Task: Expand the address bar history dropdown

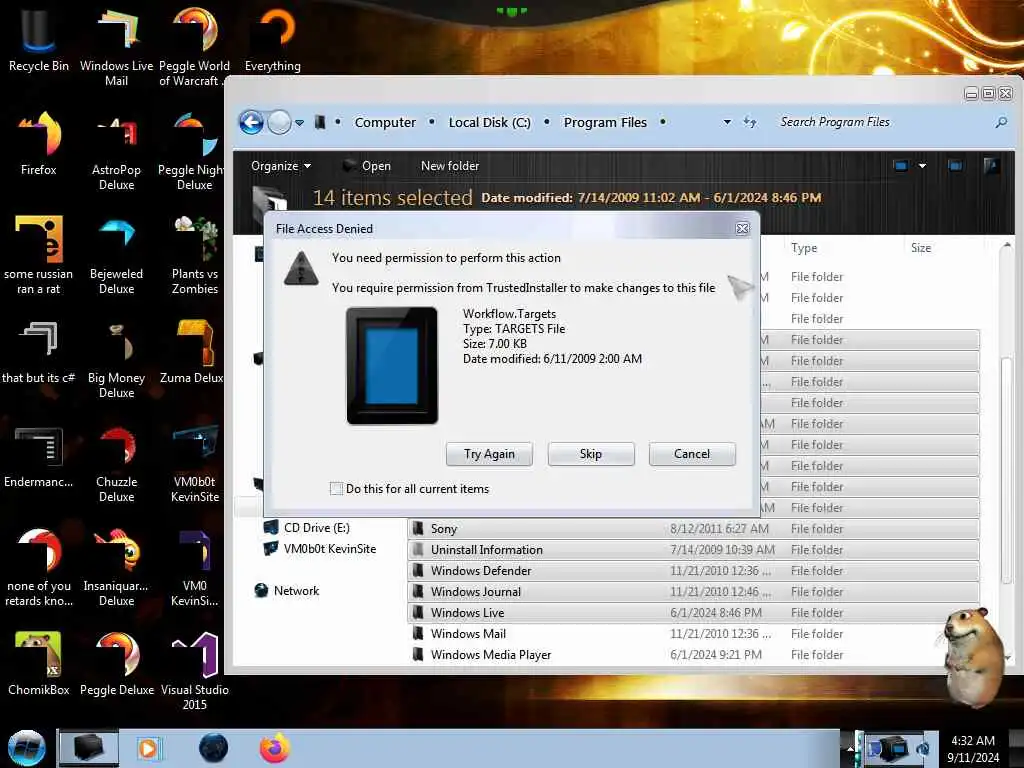Action: [x=727, y=122]
